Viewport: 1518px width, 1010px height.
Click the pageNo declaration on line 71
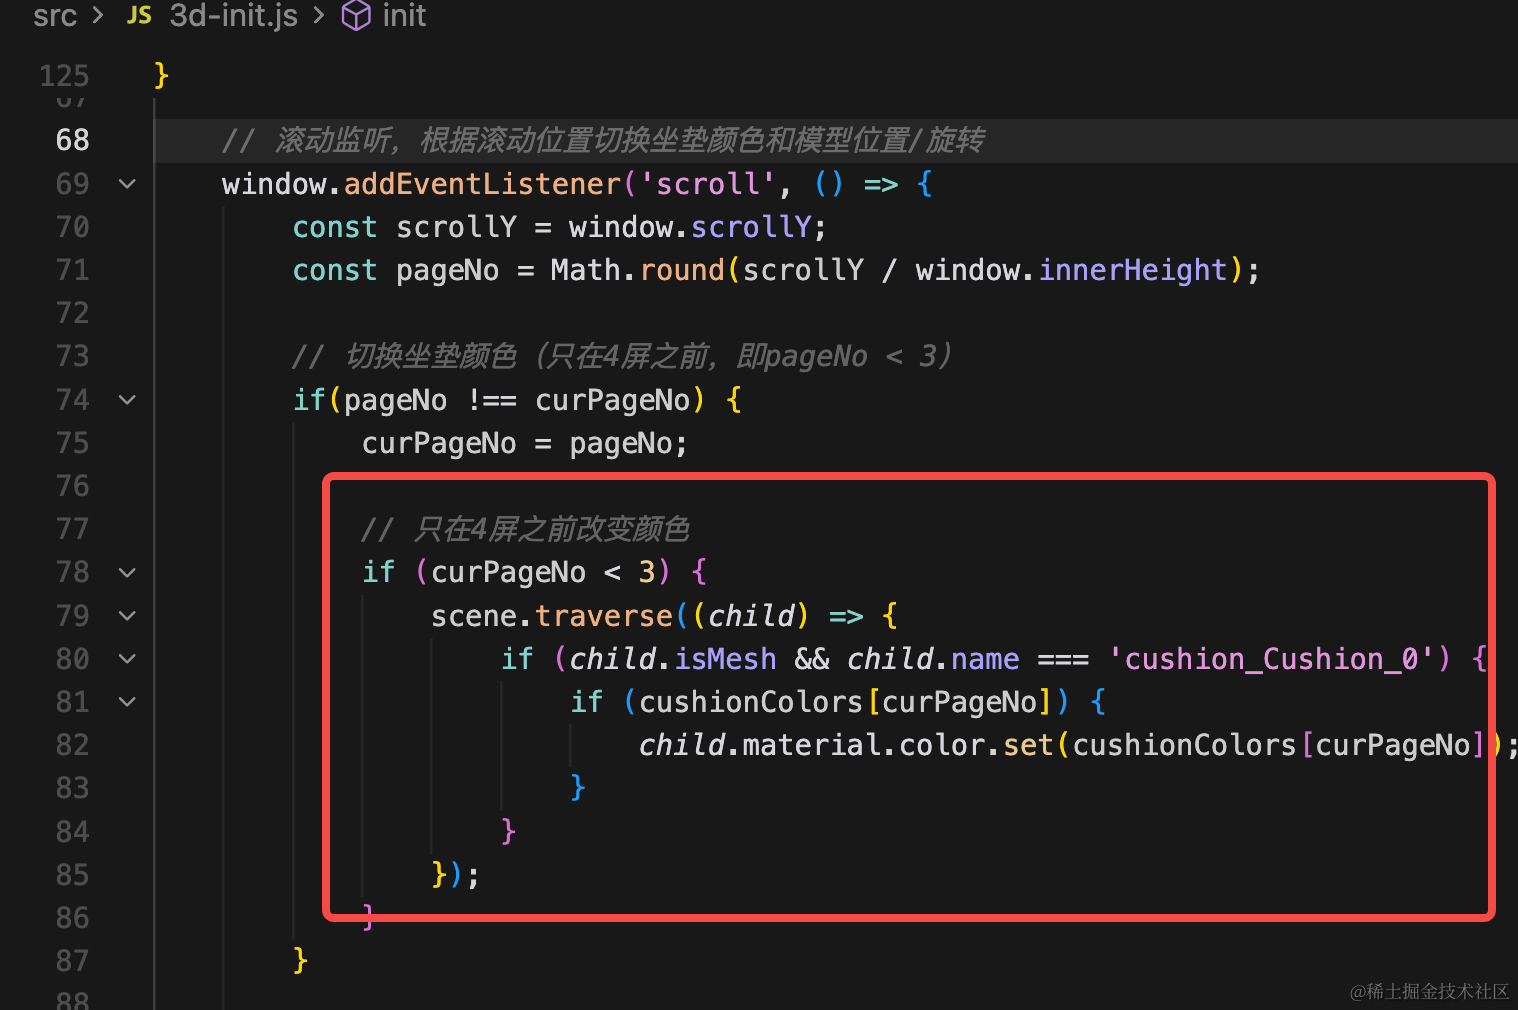pyautogui.click(x=447, y=270)
